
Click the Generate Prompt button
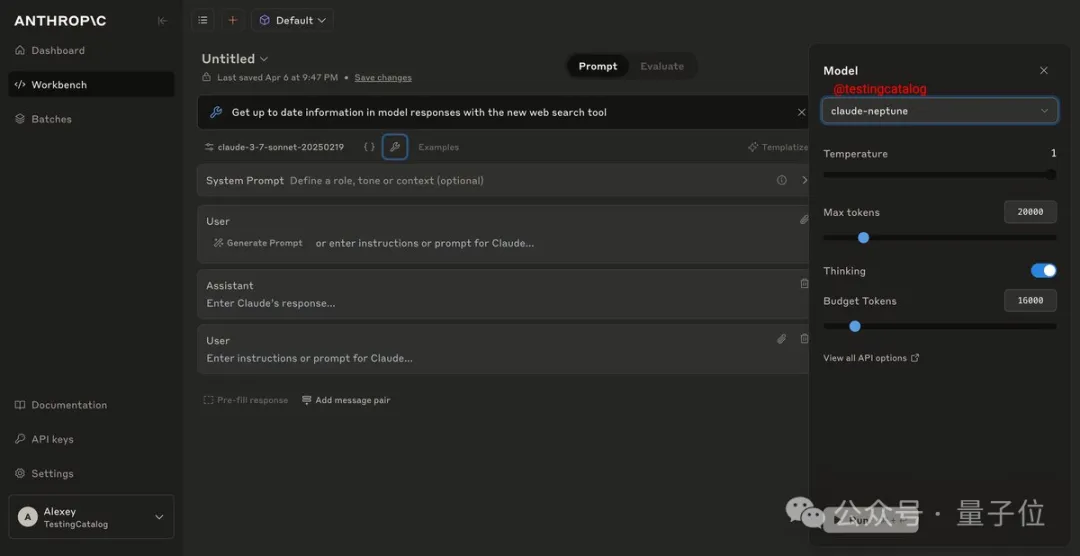click(258, 243)
